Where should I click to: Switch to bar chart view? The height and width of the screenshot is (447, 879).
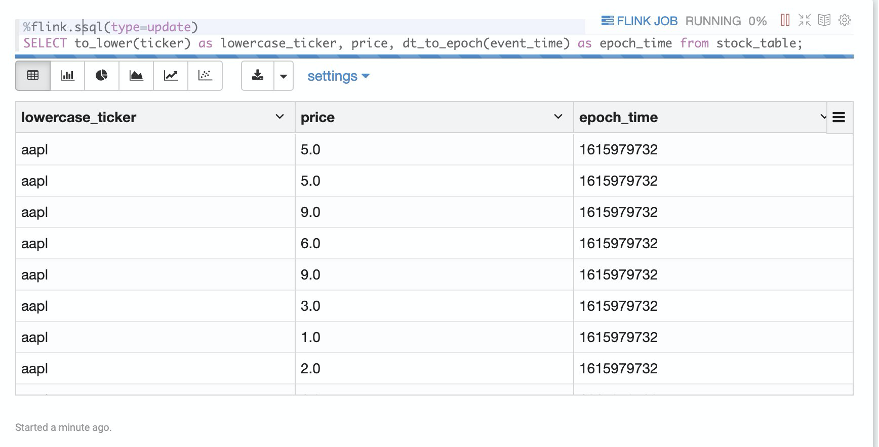[67, 76]
